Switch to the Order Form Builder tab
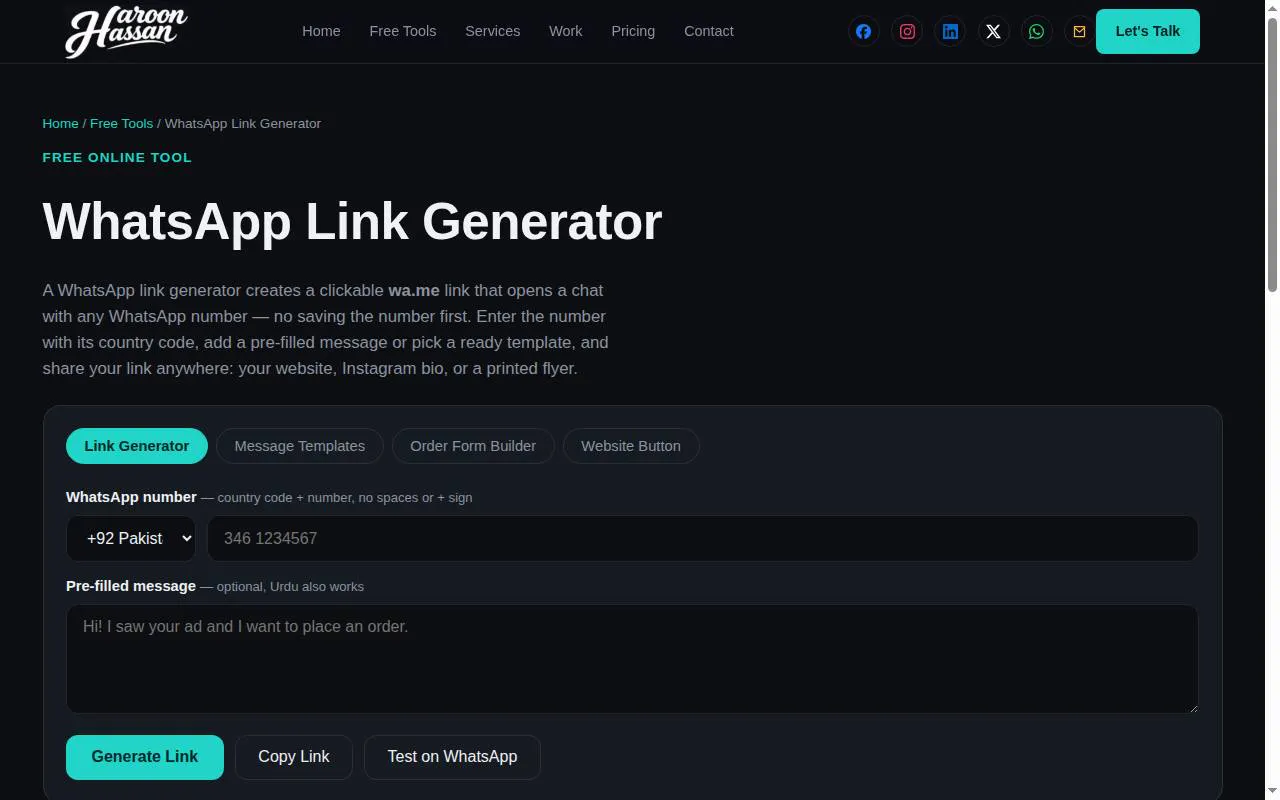The image size is (1280, 800). [473, 446]
